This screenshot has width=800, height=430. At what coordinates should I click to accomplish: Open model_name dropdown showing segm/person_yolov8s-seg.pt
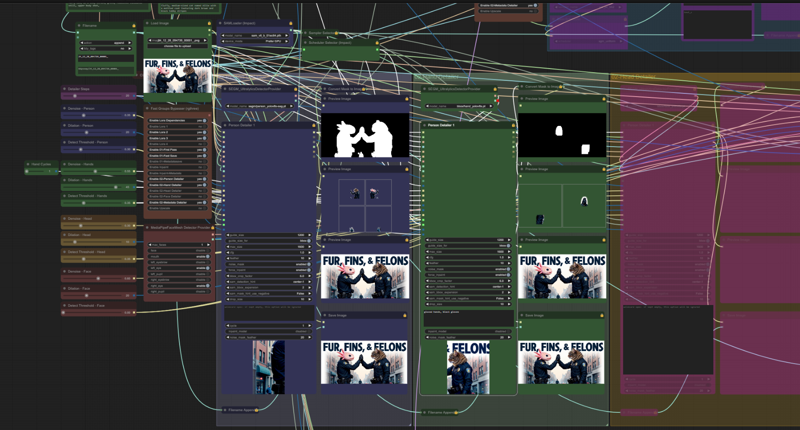[260, 106]
